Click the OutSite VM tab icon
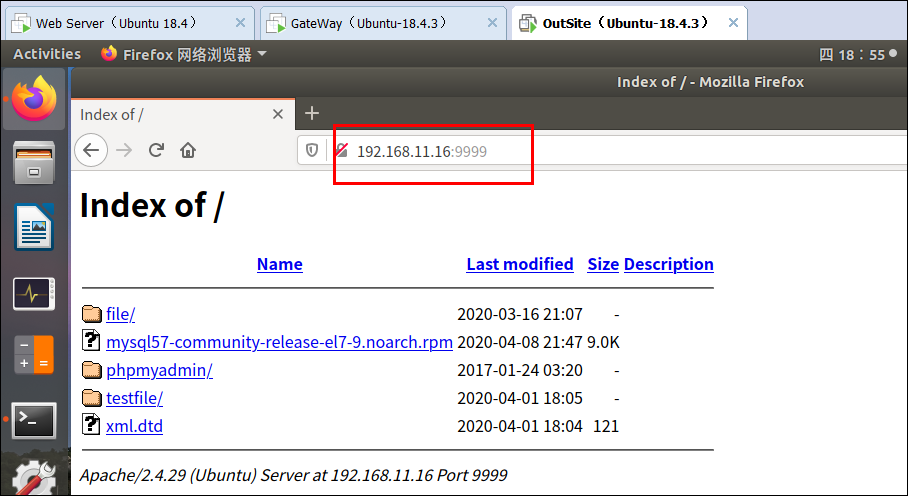 528,24
